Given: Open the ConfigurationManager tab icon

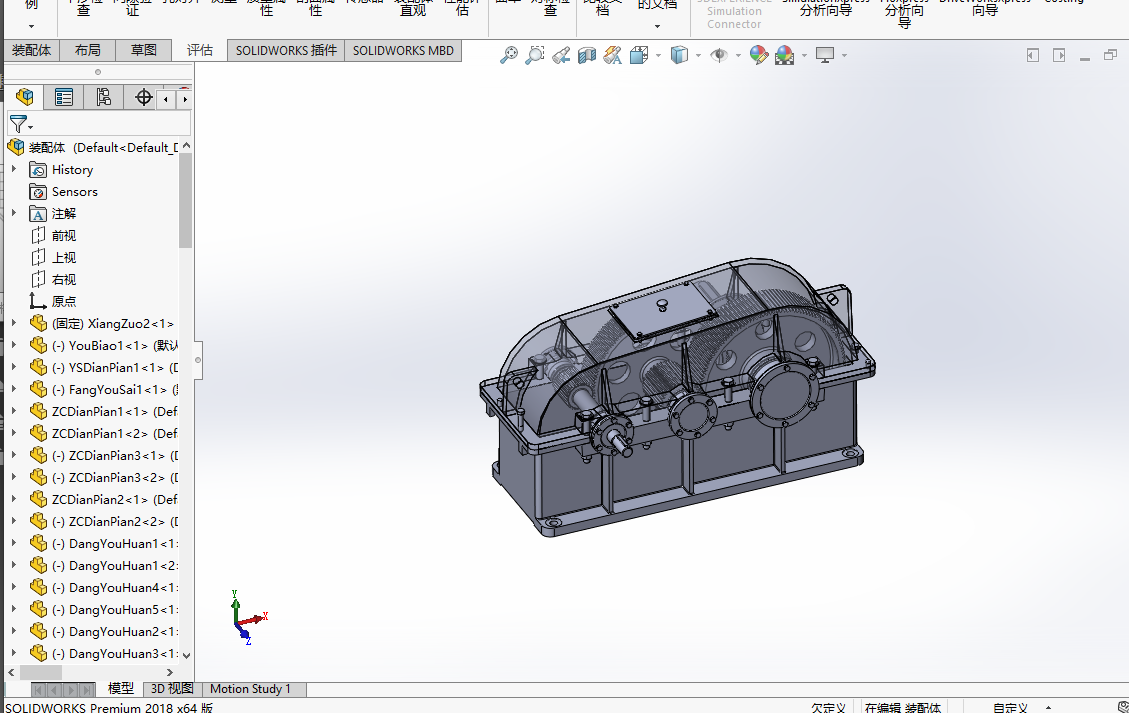Looking at the screenshot, I should point(104,97).
